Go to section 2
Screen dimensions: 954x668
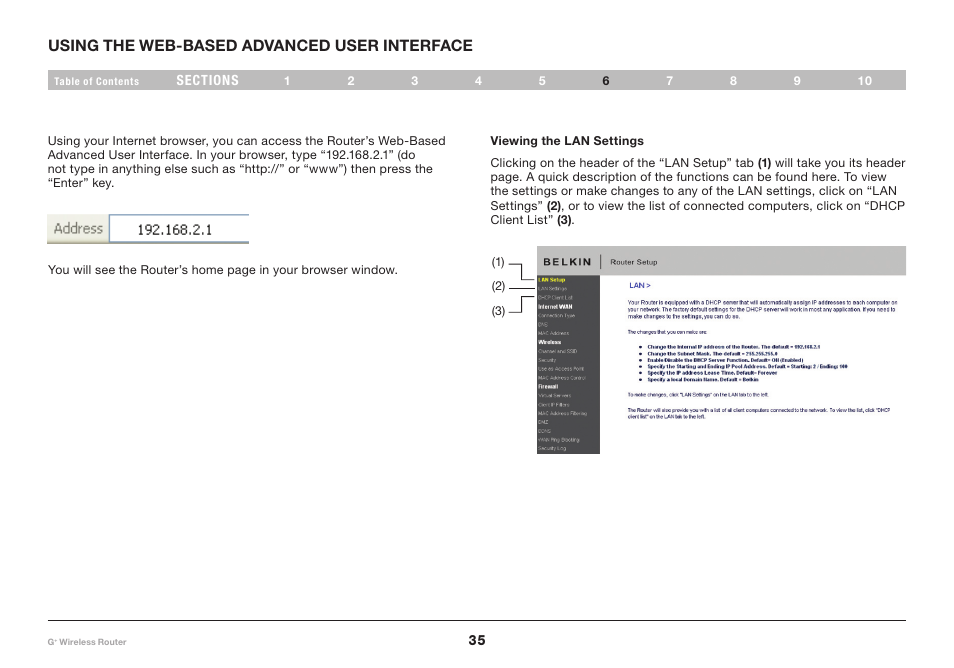(x=351, y=81)
